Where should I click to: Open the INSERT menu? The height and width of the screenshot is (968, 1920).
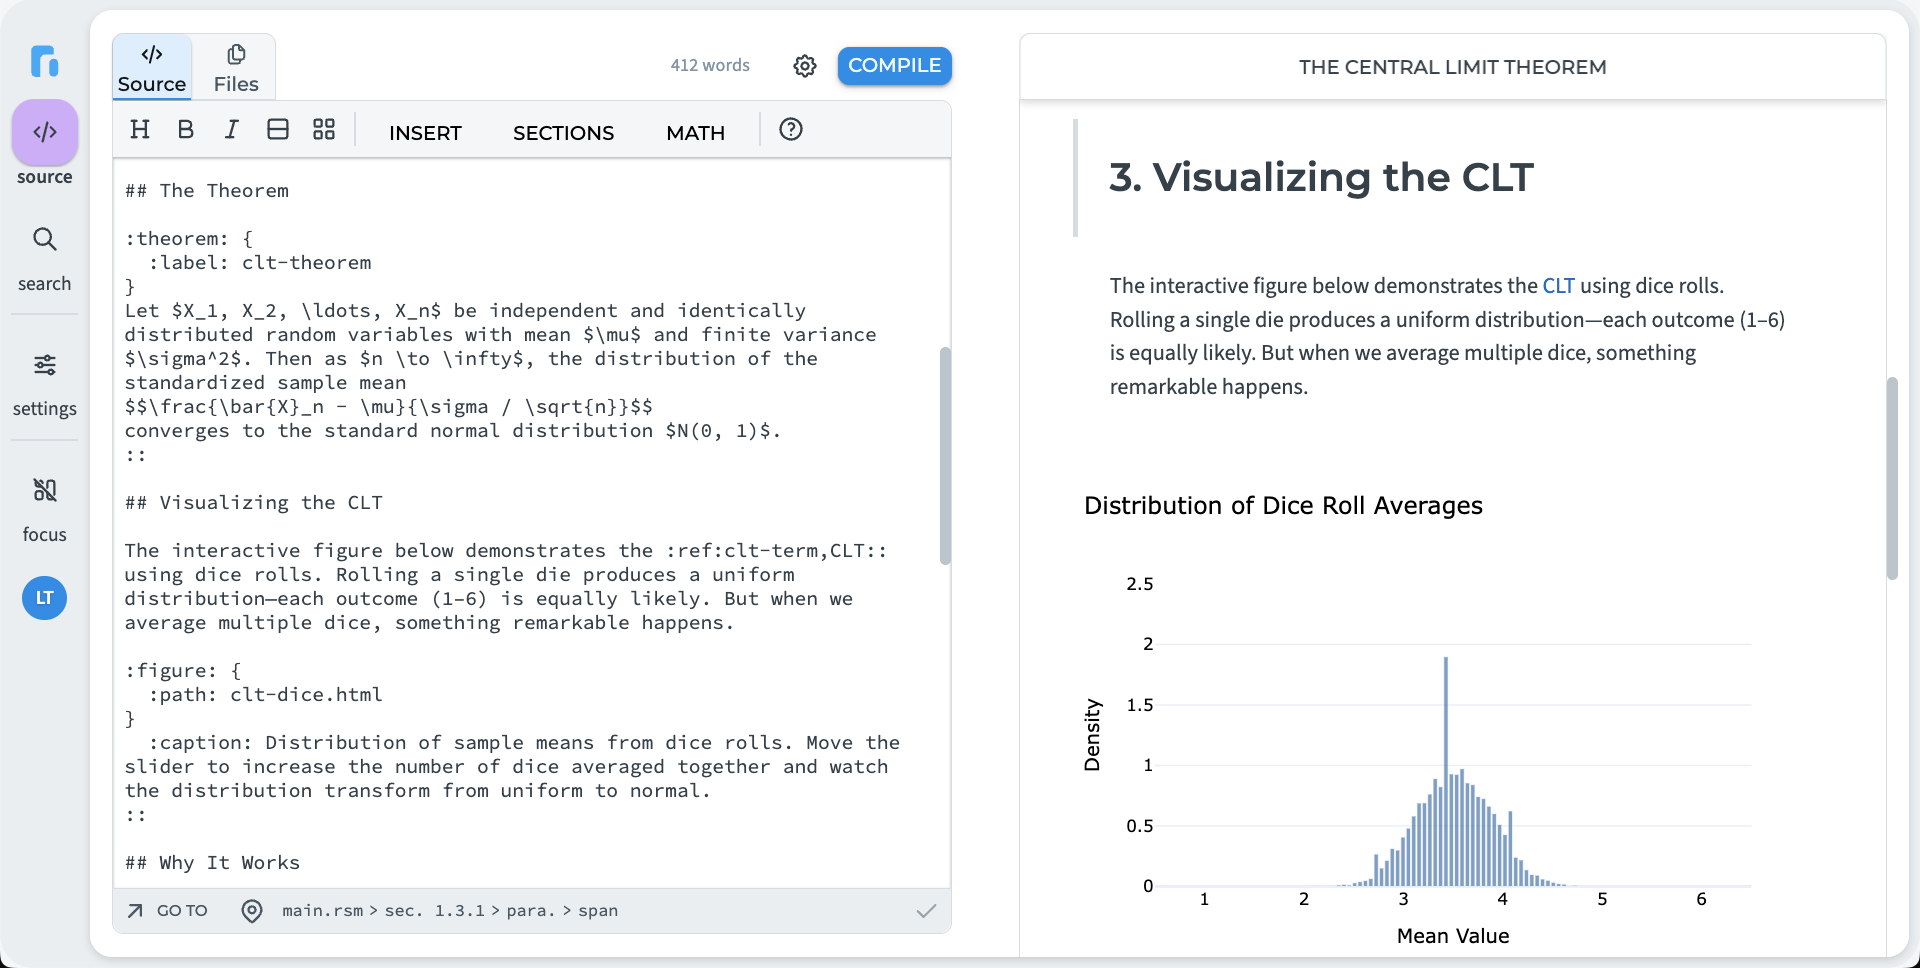pyautogui.click(x=425, y=133)
